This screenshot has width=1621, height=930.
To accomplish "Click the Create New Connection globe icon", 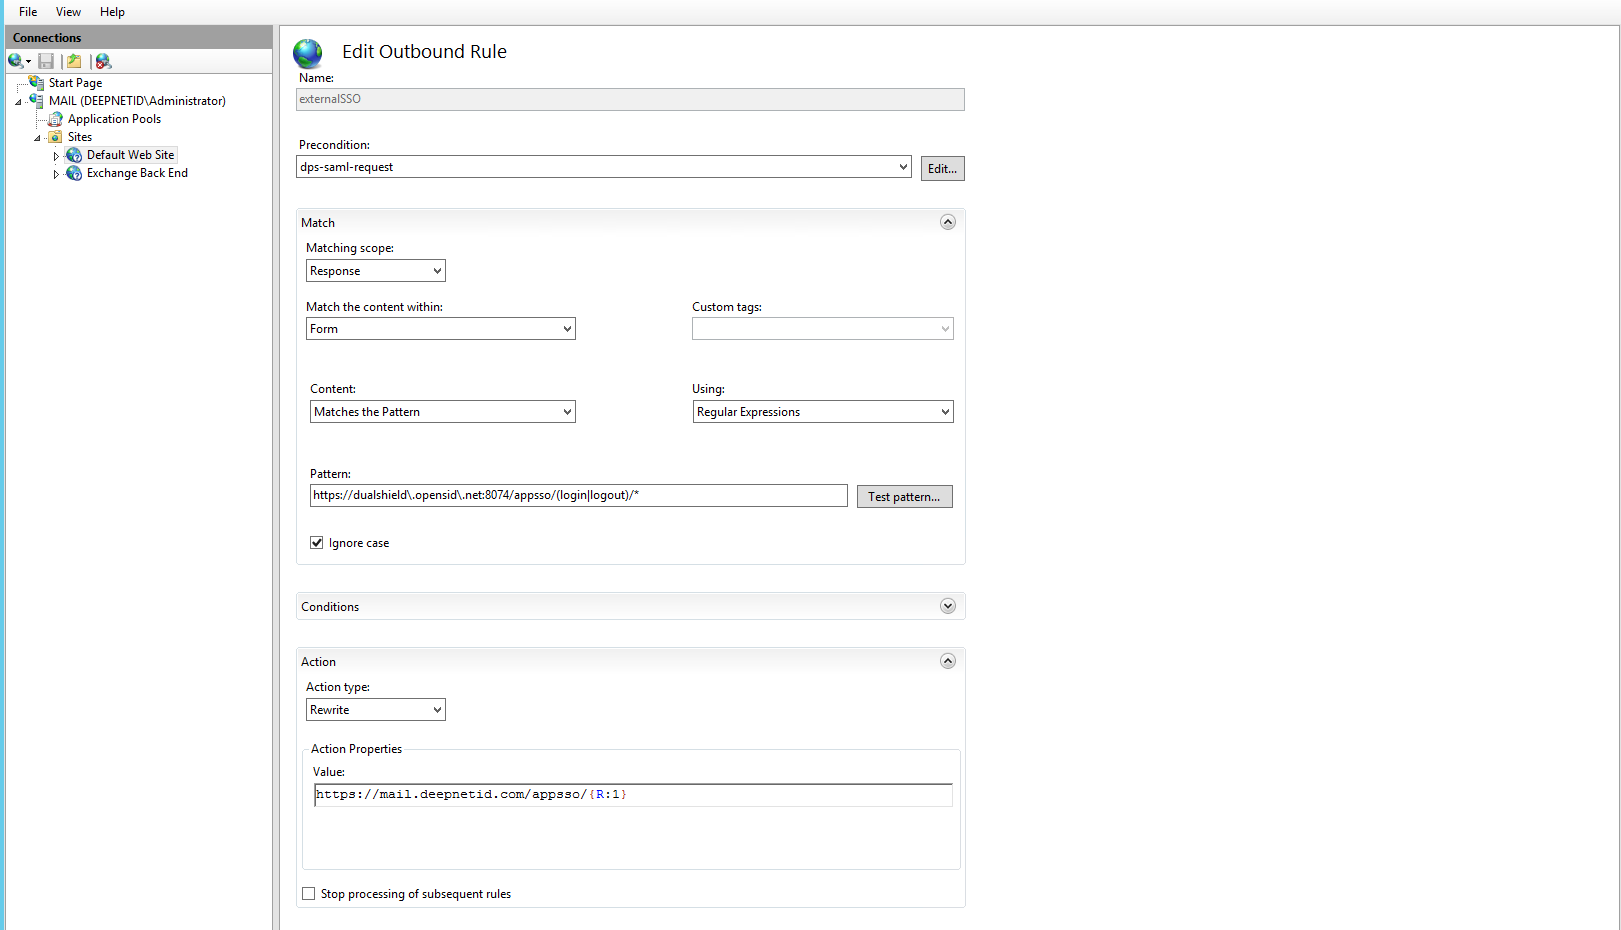I will [16, 61].
